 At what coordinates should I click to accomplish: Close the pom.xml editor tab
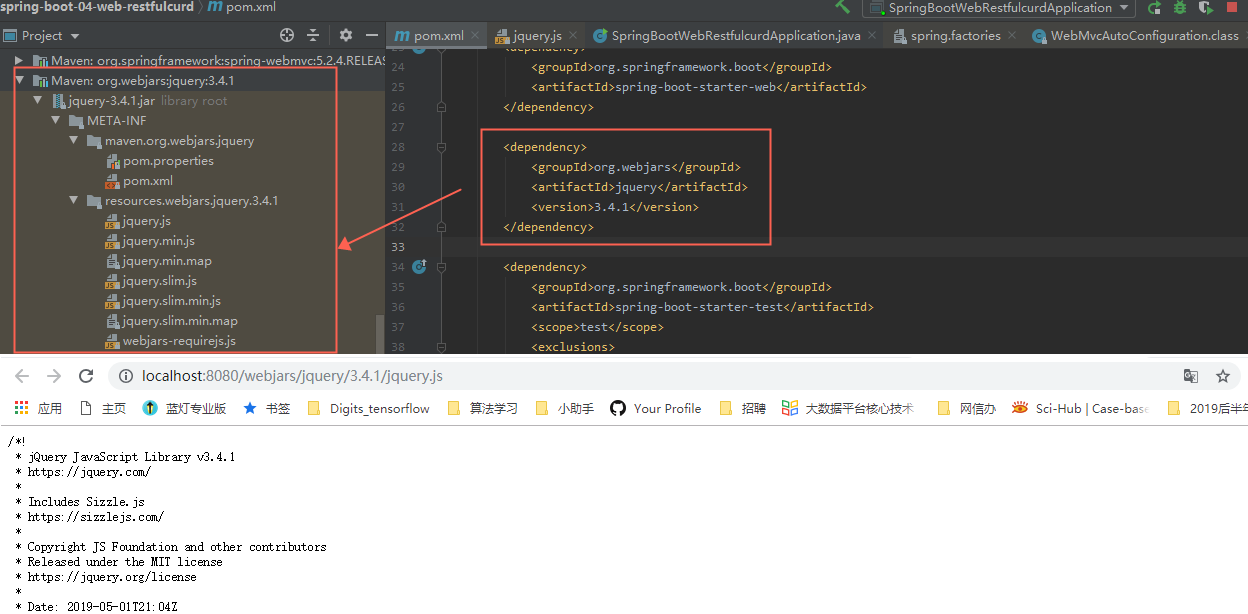[474, 35]
